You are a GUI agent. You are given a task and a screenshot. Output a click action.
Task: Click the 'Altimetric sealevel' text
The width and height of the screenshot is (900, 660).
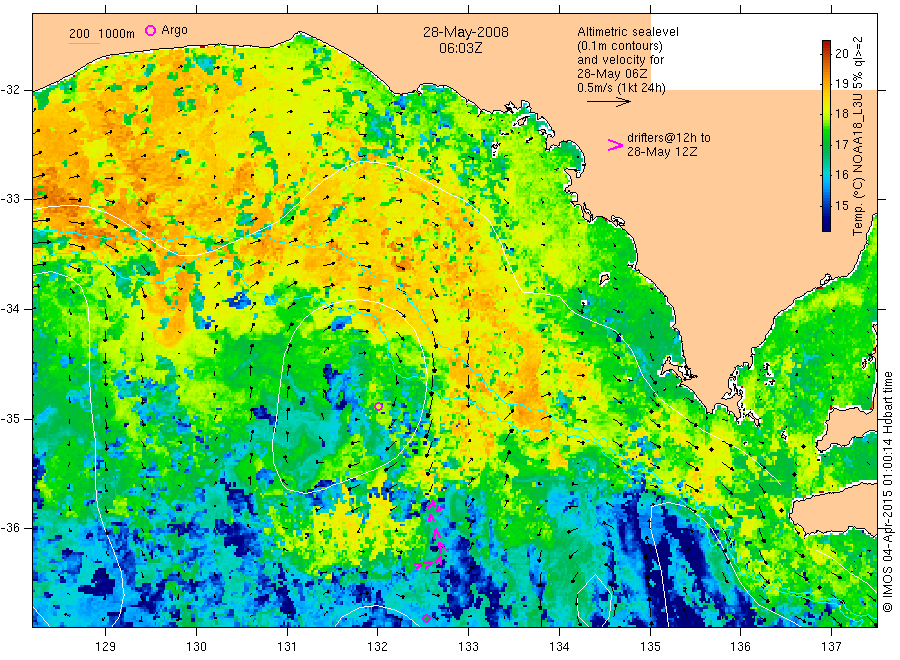(628, 32)
